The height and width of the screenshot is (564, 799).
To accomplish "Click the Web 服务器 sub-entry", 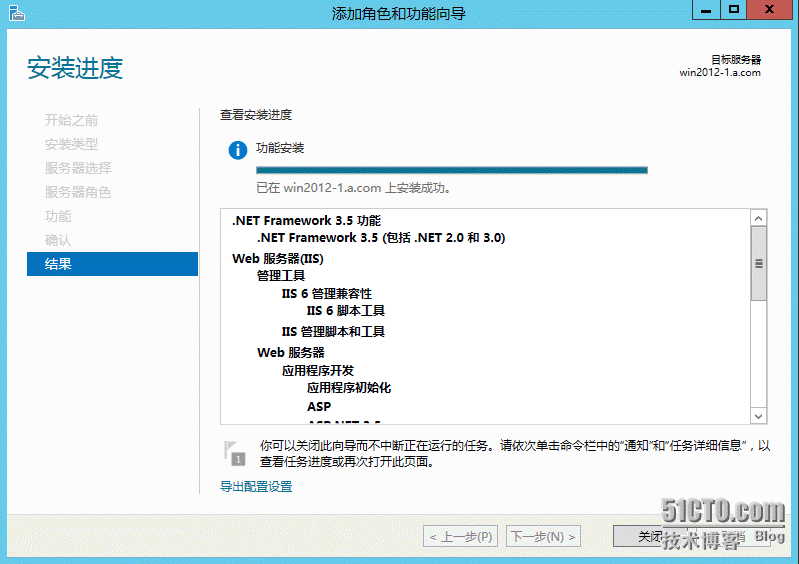I will [291, 353].
